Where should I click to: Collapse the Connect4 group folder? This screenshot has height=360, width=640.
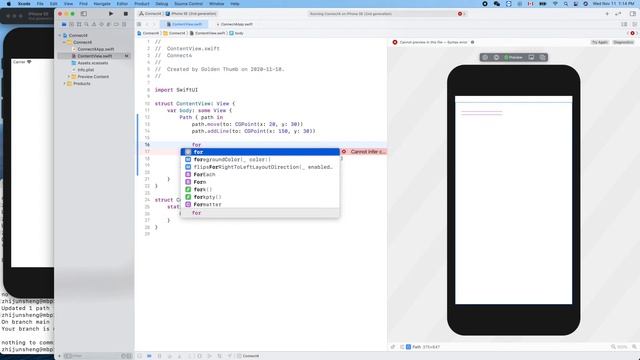[x=64, y=42]
